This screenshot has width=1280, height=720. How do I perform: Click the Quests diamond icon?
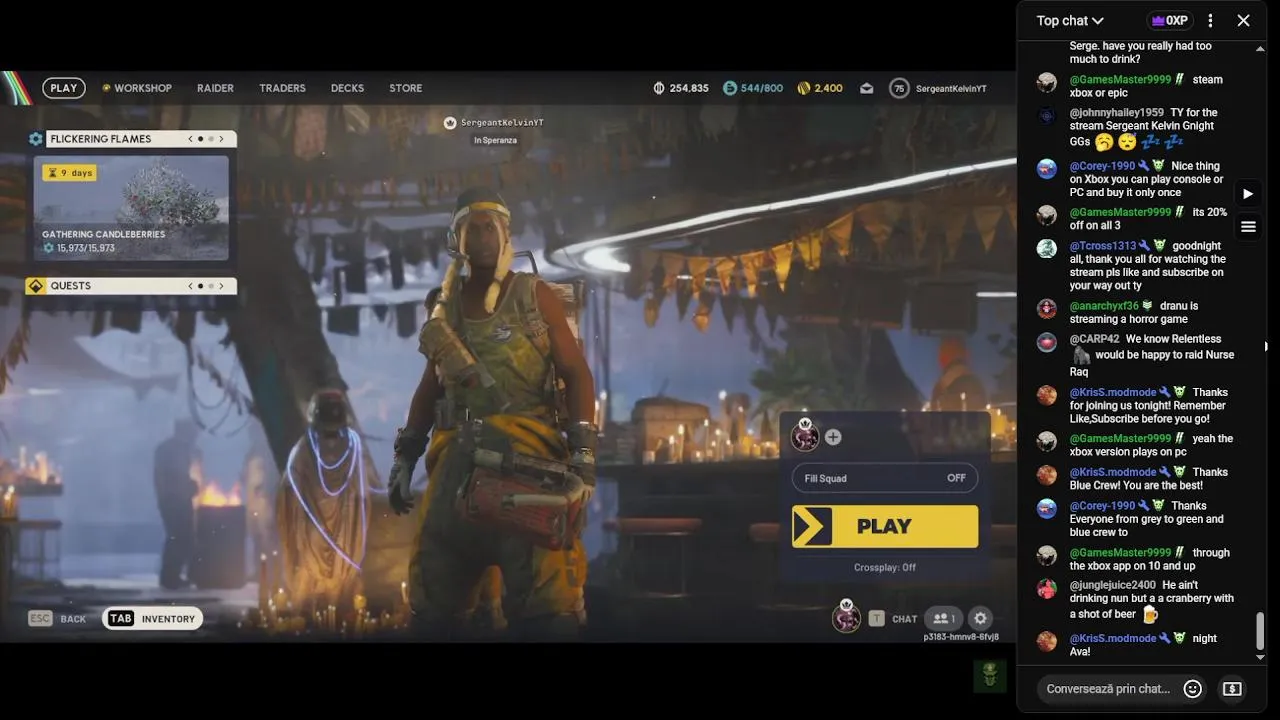coord(36,286)
